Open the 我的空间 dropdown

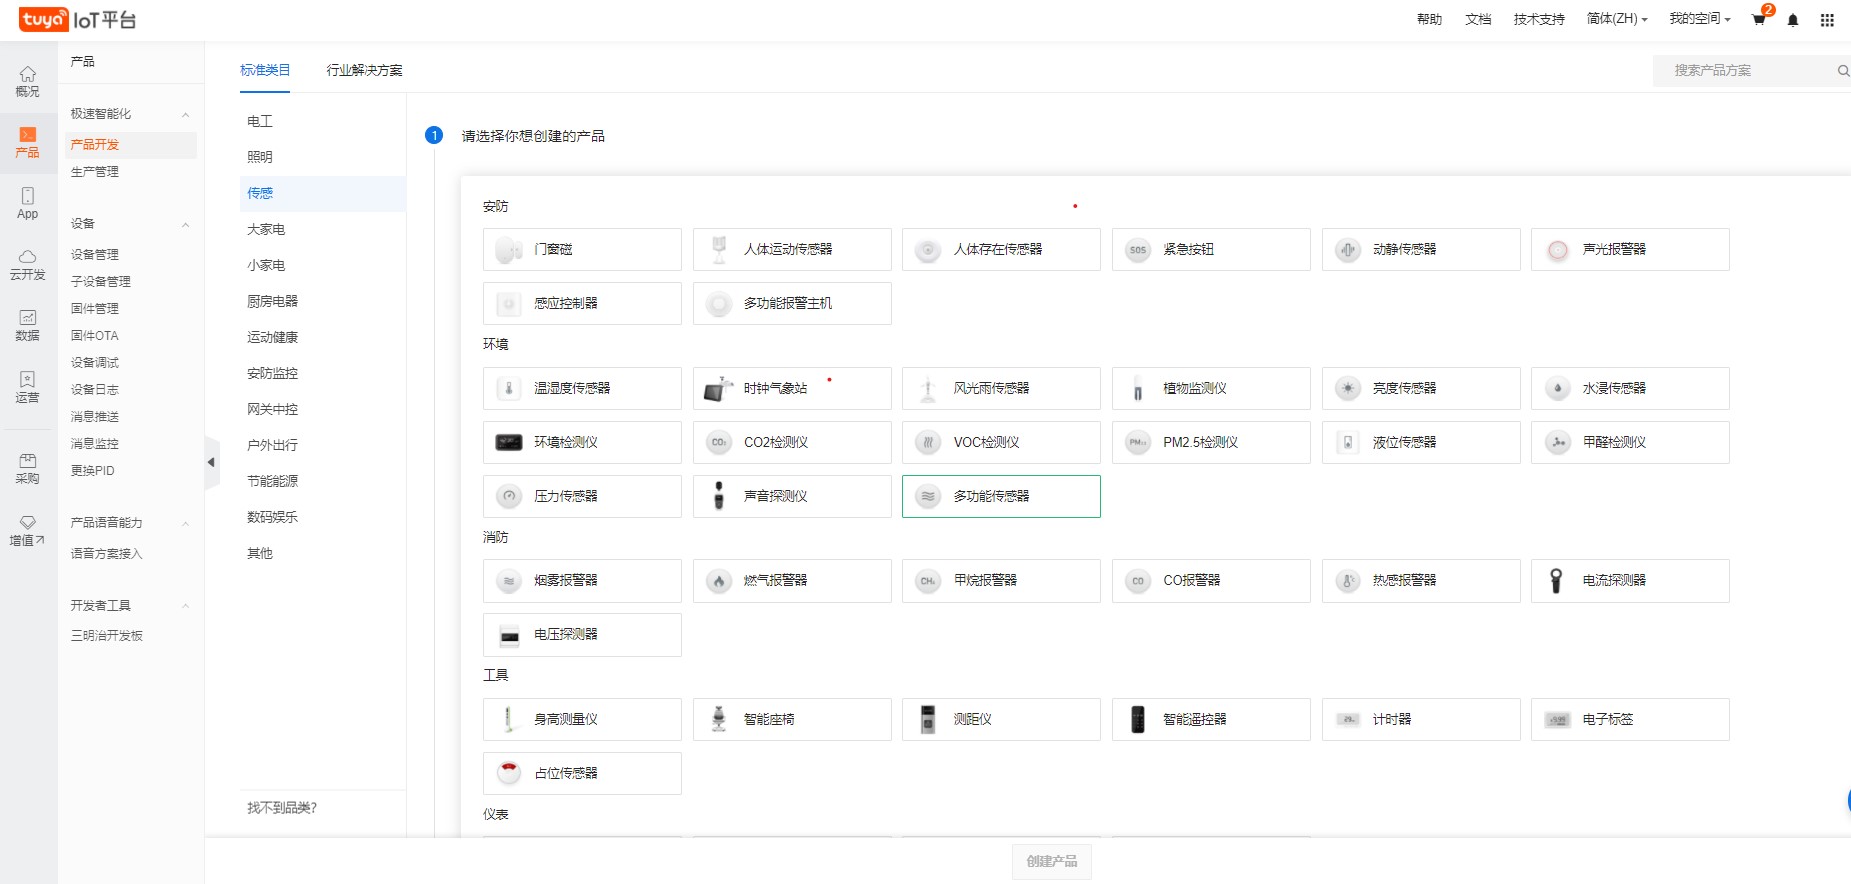1700,19
